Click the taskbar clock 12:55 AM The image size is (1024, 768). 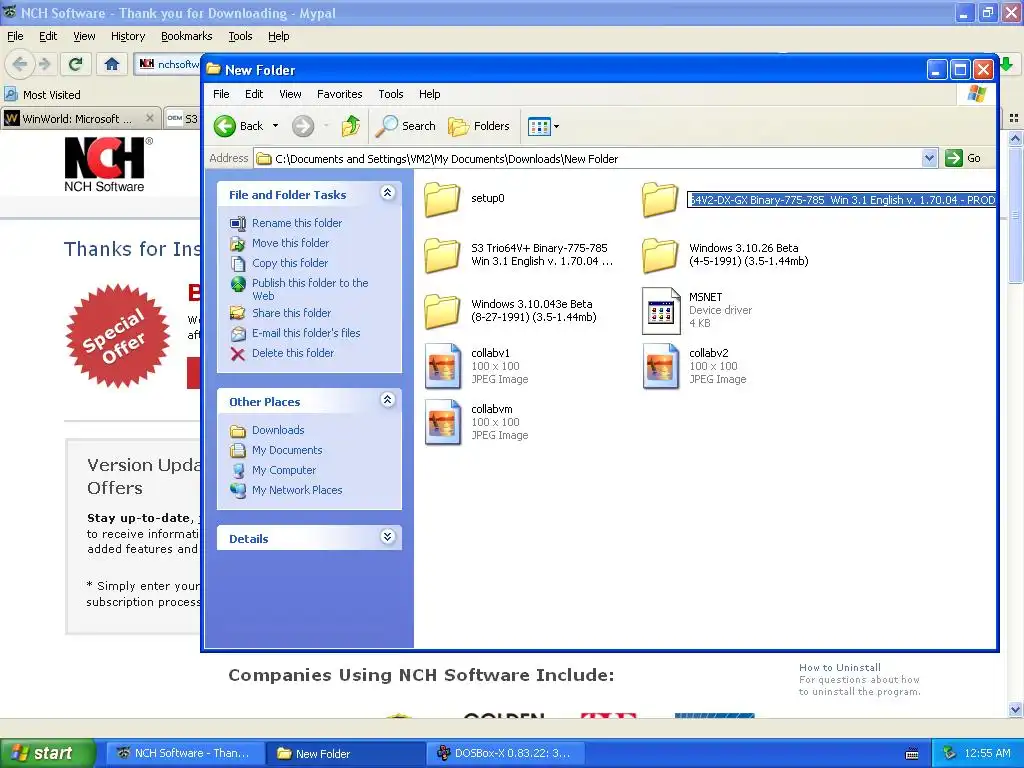987,753
